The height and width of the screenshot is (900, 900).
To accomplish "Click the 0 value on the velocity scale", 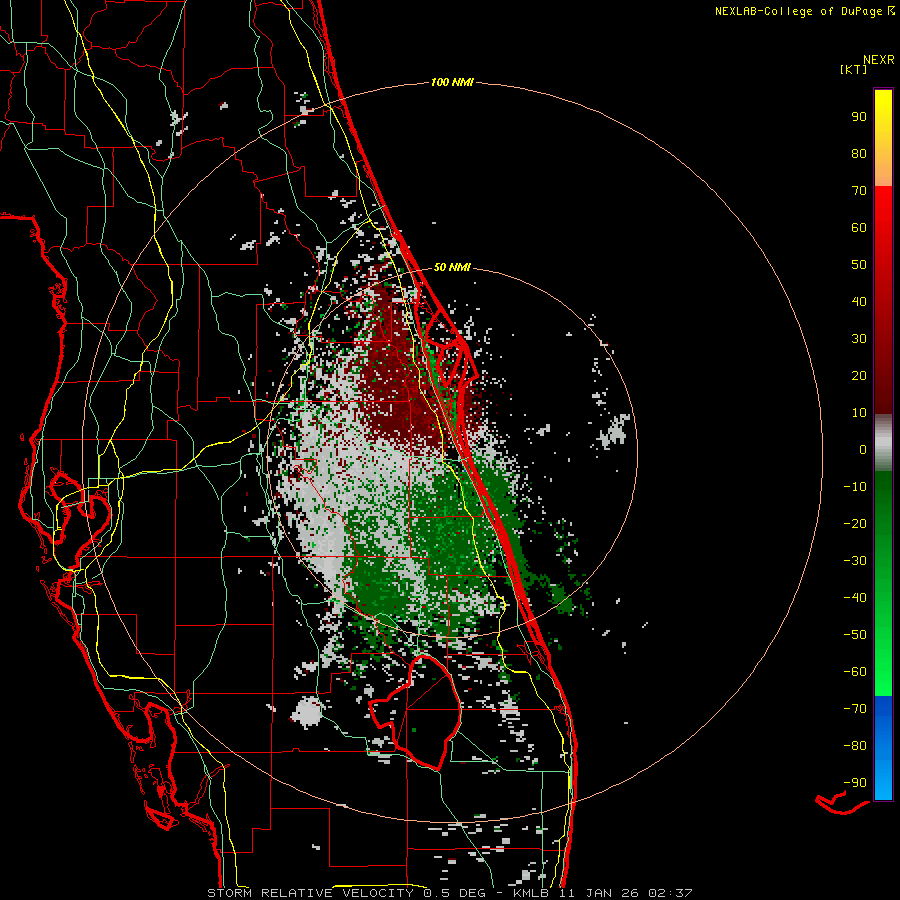I will (863, 449).
